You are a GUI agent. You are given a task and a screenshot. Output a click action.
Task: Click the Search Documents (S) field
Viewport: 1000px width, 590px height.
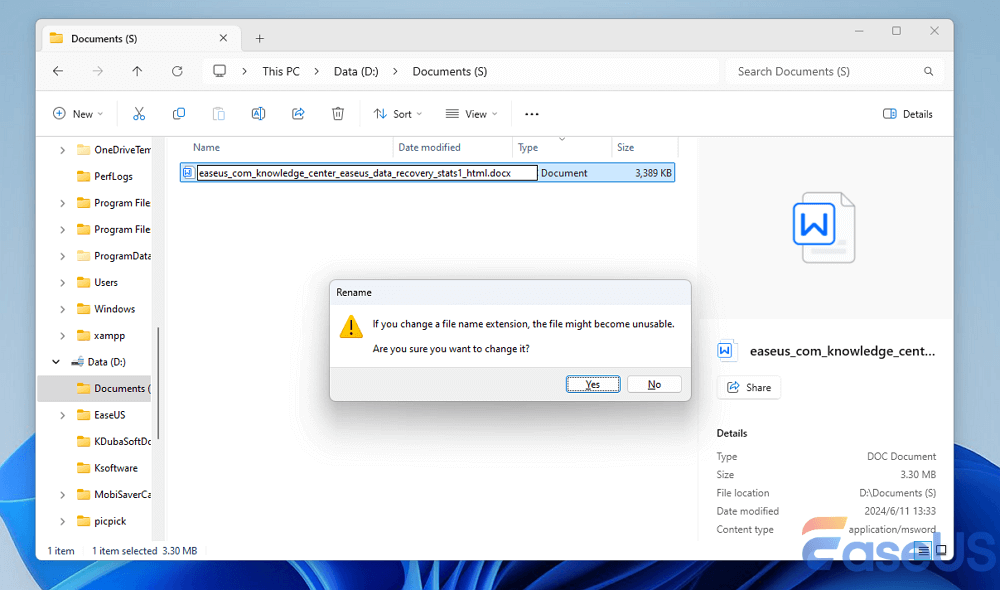[x=825, y=71]
